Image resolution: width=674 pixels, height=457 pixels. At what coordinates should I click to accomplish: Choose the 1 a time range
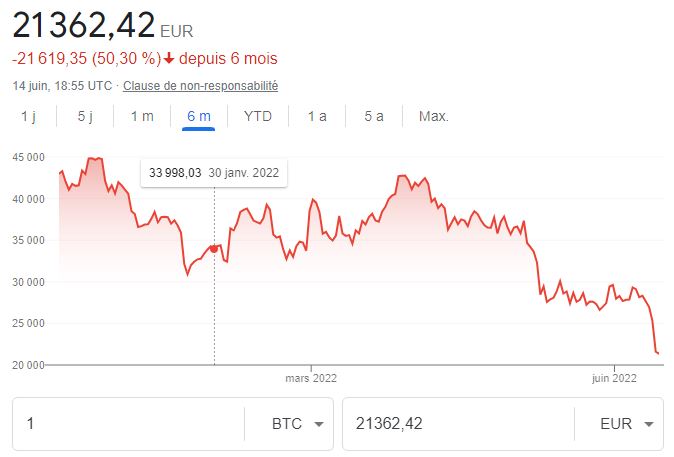[x=317, y=116]
